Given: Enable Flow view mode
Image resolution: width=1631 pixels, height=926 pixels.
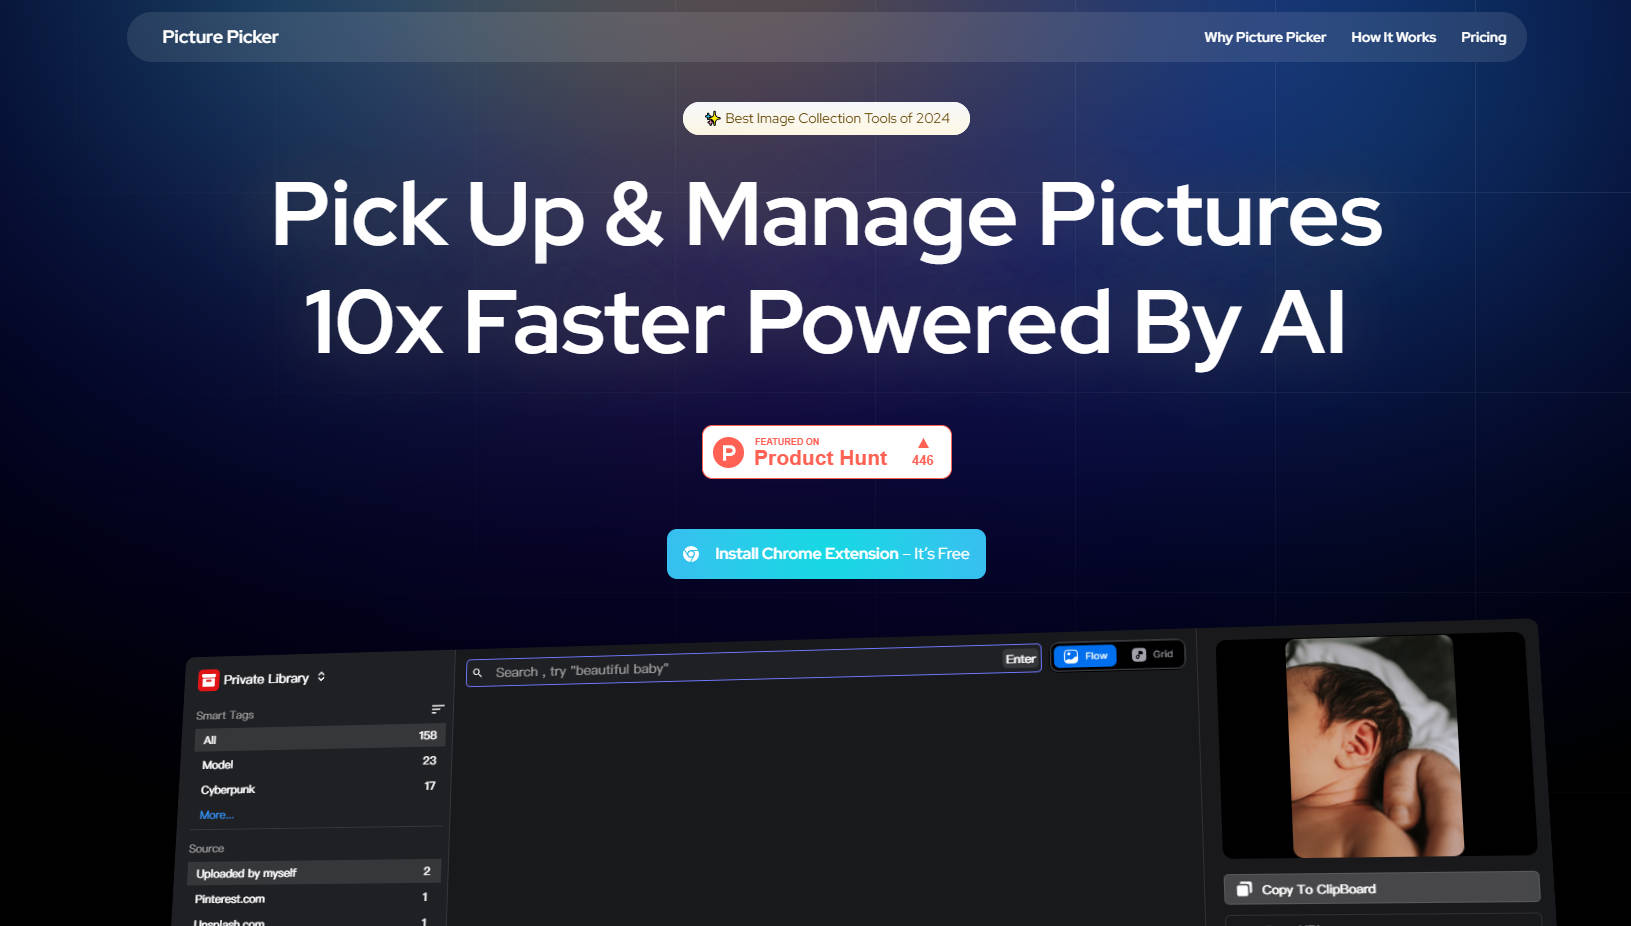Looking at the screenshot, I should pos(1084,656).
